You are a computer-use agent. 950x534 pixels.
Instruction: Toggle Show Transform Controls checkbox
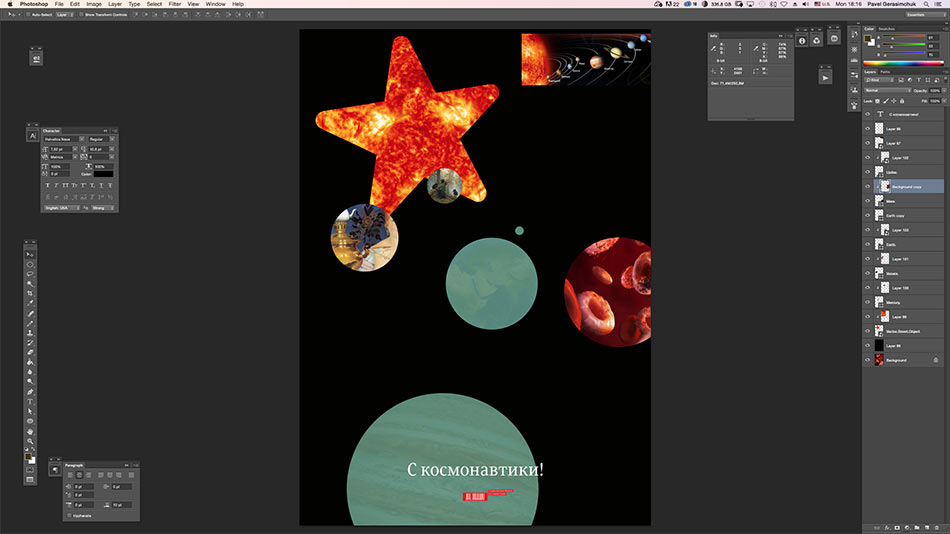coord(81,15)
